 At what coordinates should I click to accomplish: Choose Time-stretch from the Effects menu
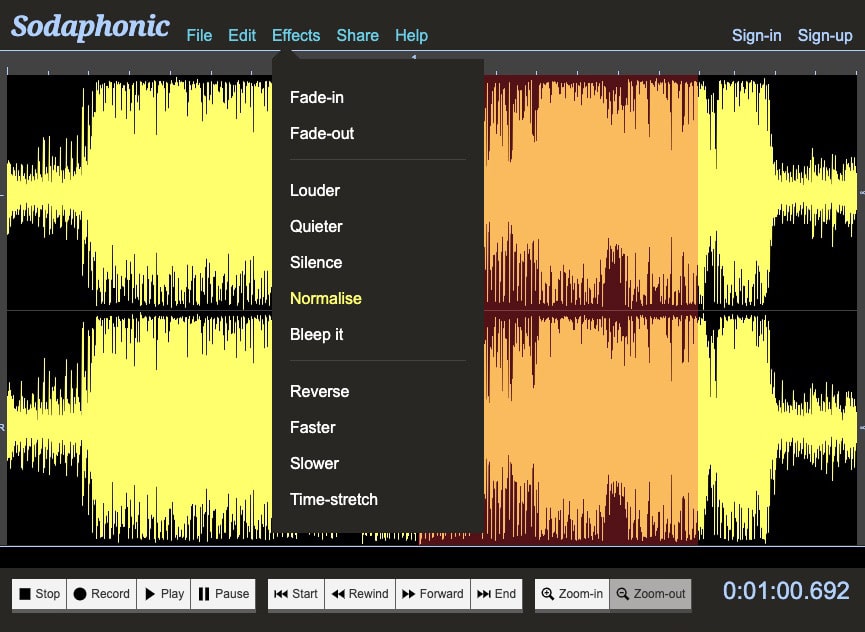pos(333,499)
